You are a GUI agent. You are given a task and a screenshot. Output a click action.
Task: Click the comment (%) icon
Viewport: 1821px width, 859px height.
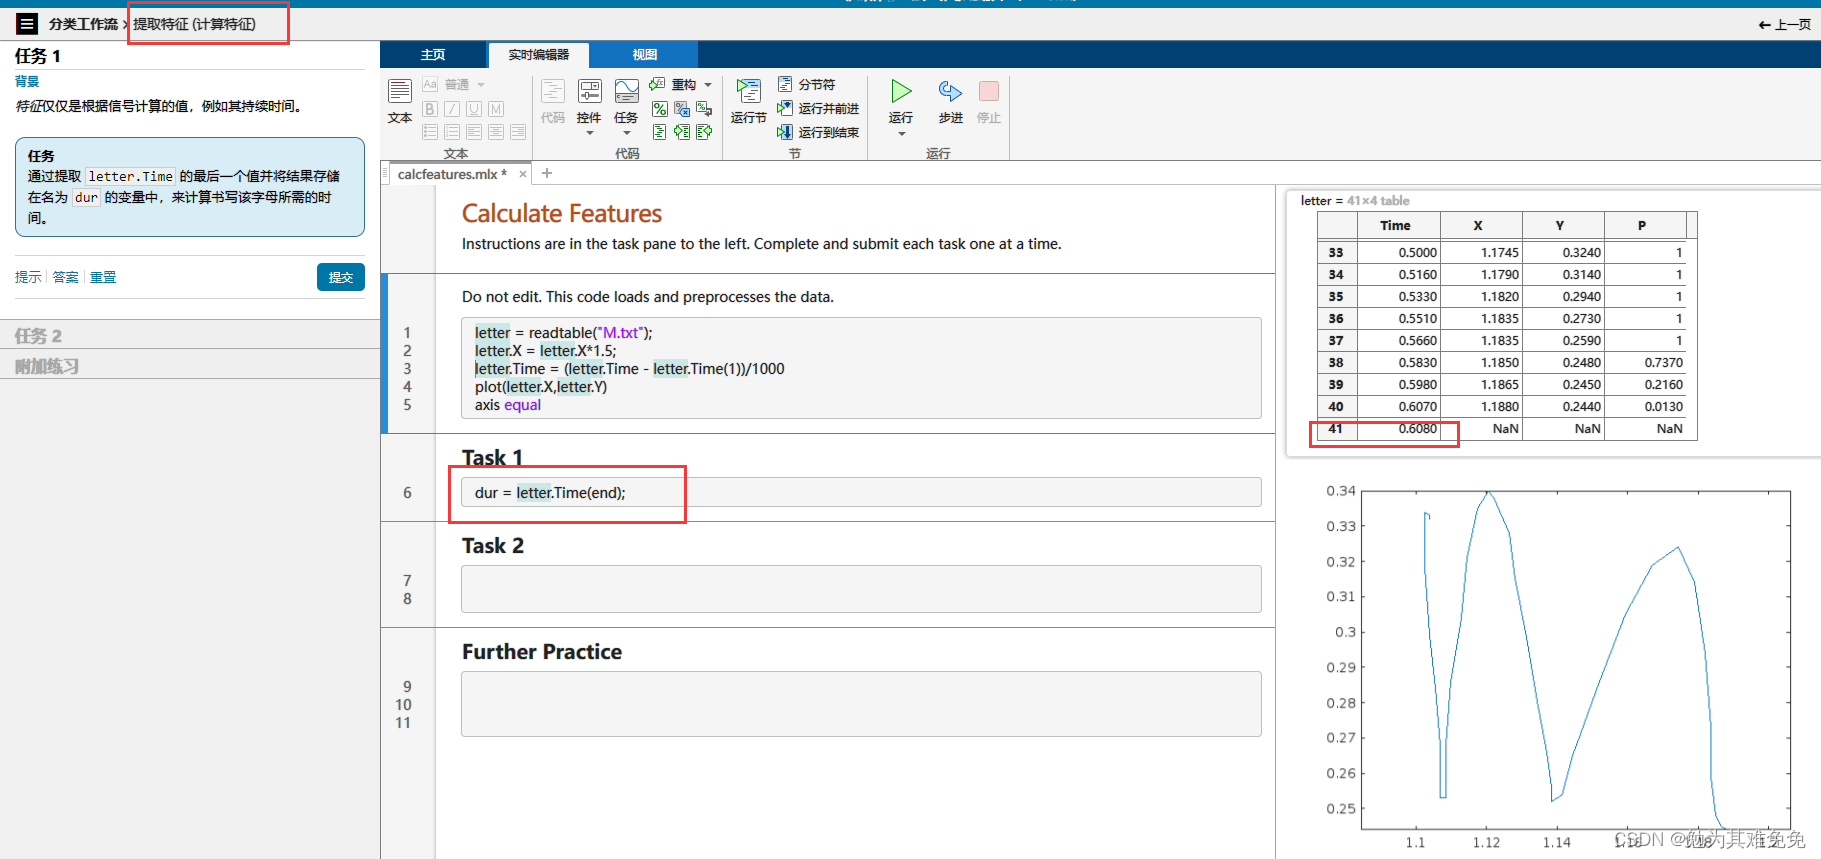pos(660,109)
